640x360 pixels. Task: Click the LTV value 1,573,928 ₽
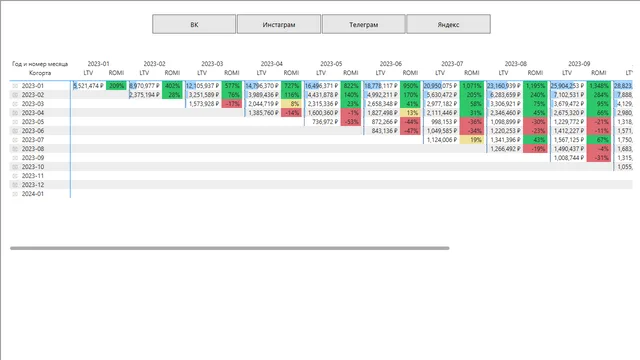pyautogui.click(x=204, y=104)
